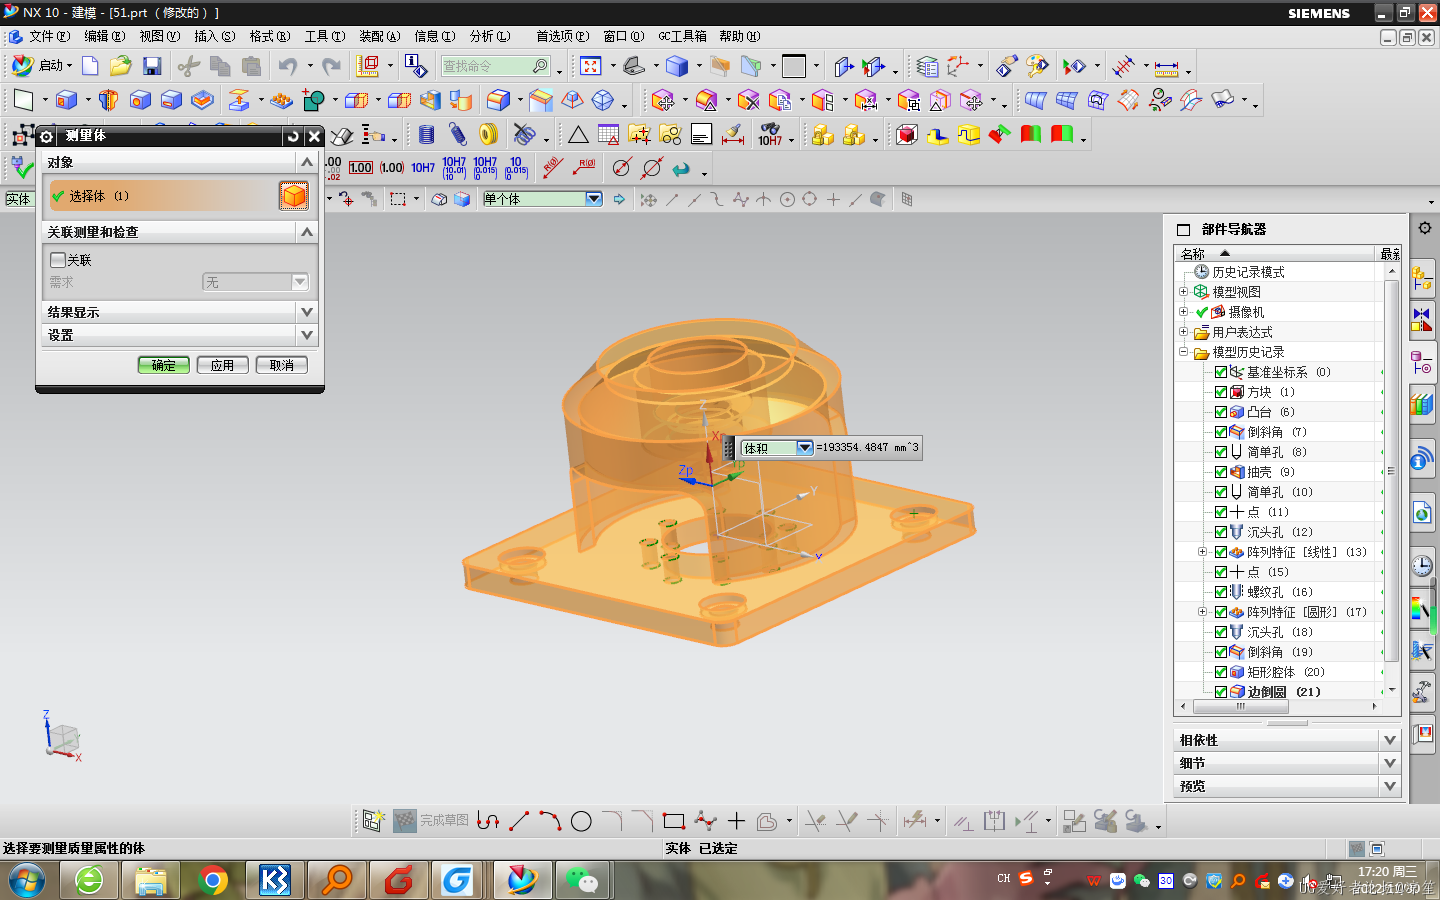Click the point sketch plus icon
The height and width of the screenshot is (900, 1440).
click(x=736, y=821)
